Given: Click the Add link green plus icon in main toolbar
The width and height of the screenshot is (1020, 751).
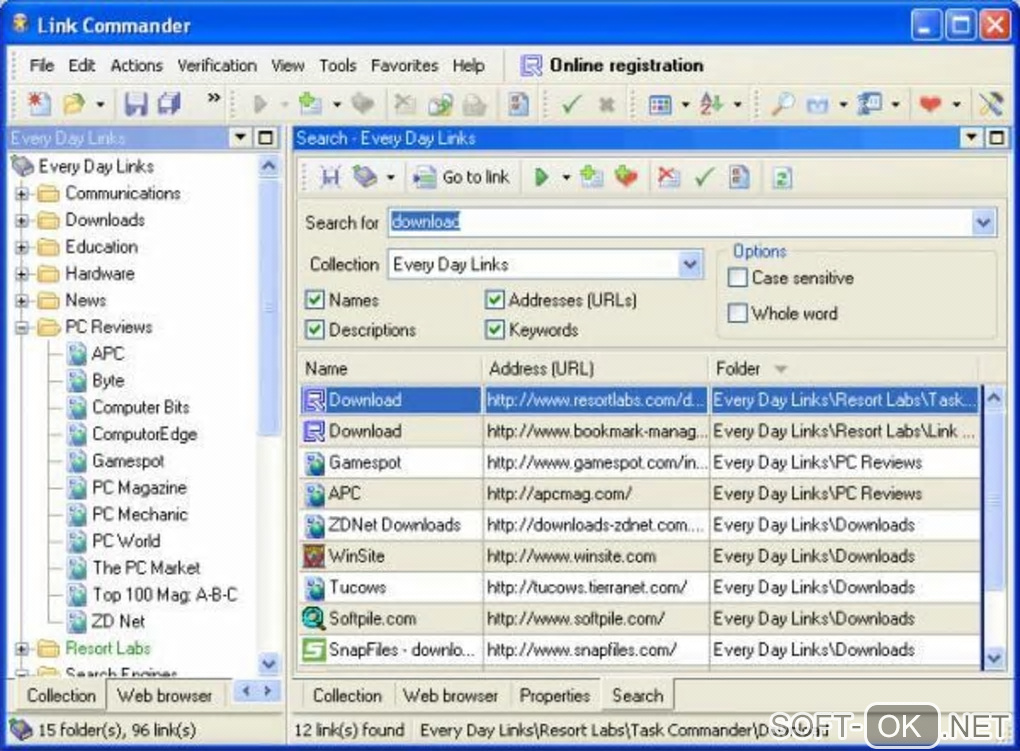Looking at the screenshot, I should 310,103.
